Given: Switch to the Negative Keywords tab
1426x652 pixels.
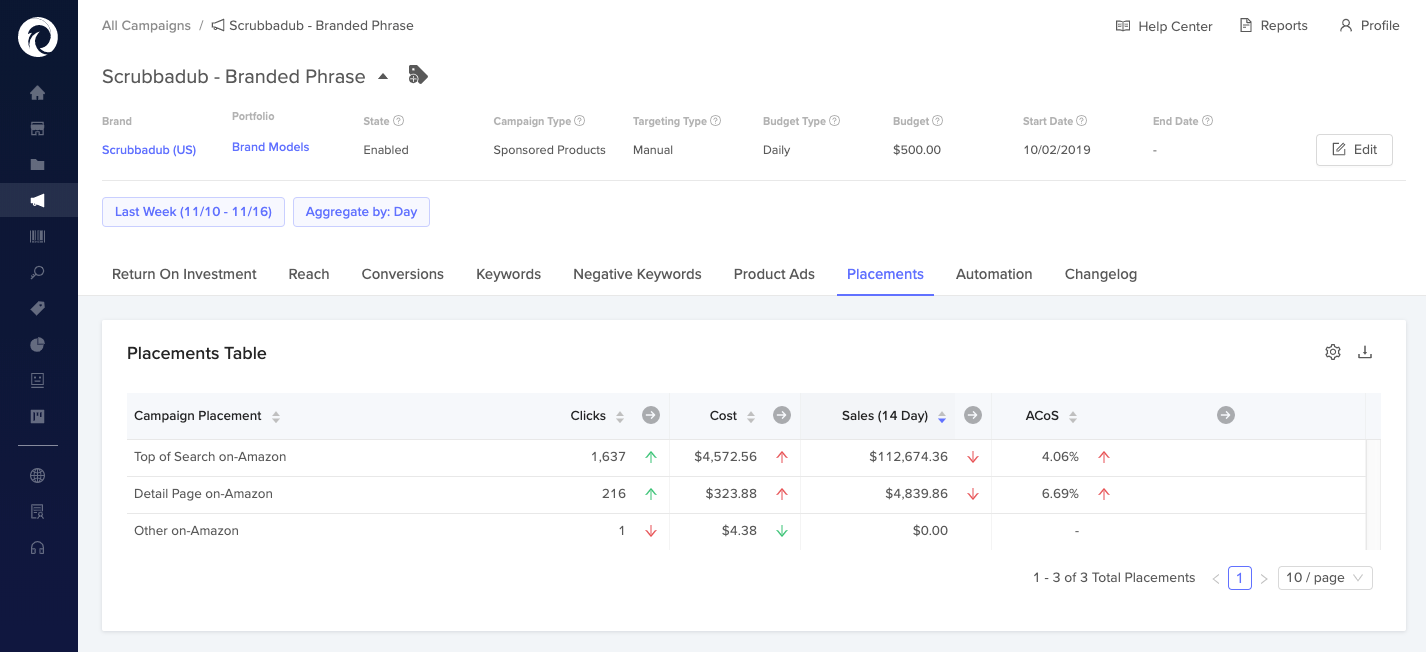Looking at the screenshot, I should [x=637, y=274].
